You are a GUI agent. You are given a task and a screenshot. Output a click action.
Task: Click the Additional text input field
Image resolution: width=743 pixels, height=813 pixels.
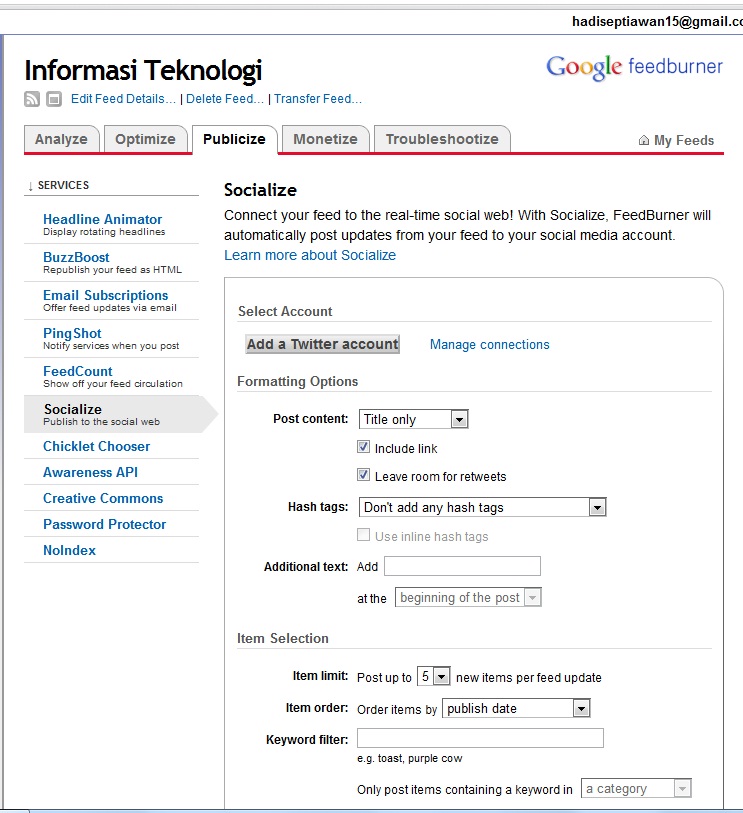coord(462,566)
